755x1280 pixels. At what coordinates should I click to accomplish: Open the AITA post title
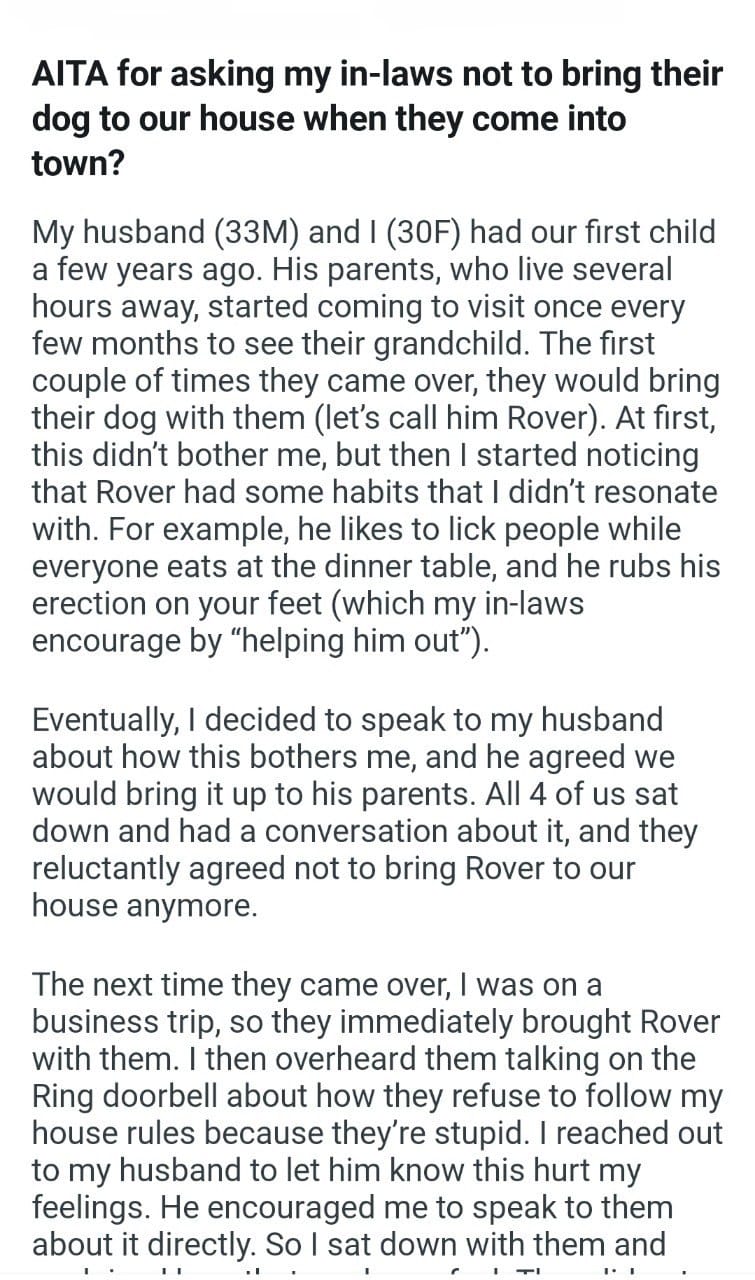(x=376, y=118)
